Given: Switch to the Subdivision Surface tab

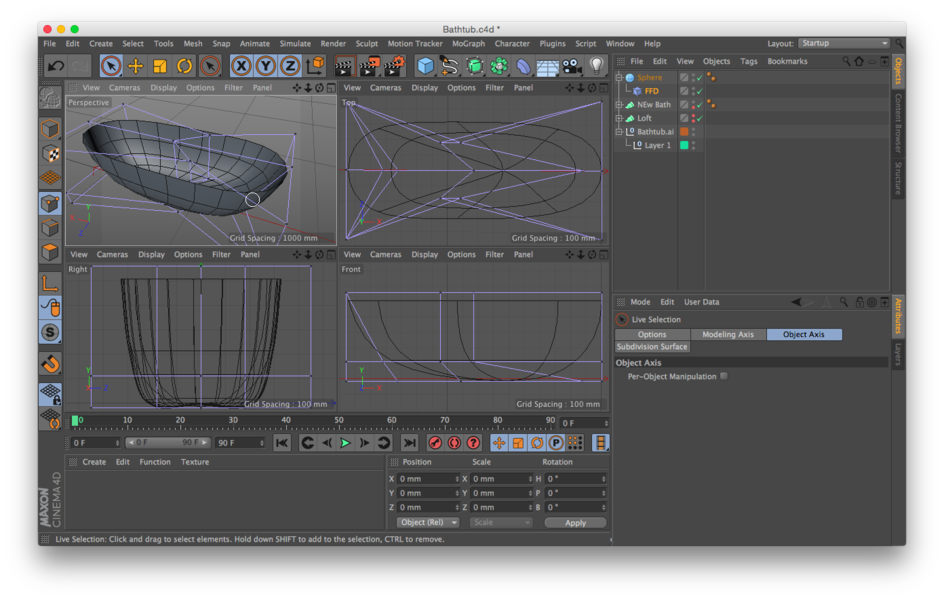Looking at the screenshot, I should 652,347.
